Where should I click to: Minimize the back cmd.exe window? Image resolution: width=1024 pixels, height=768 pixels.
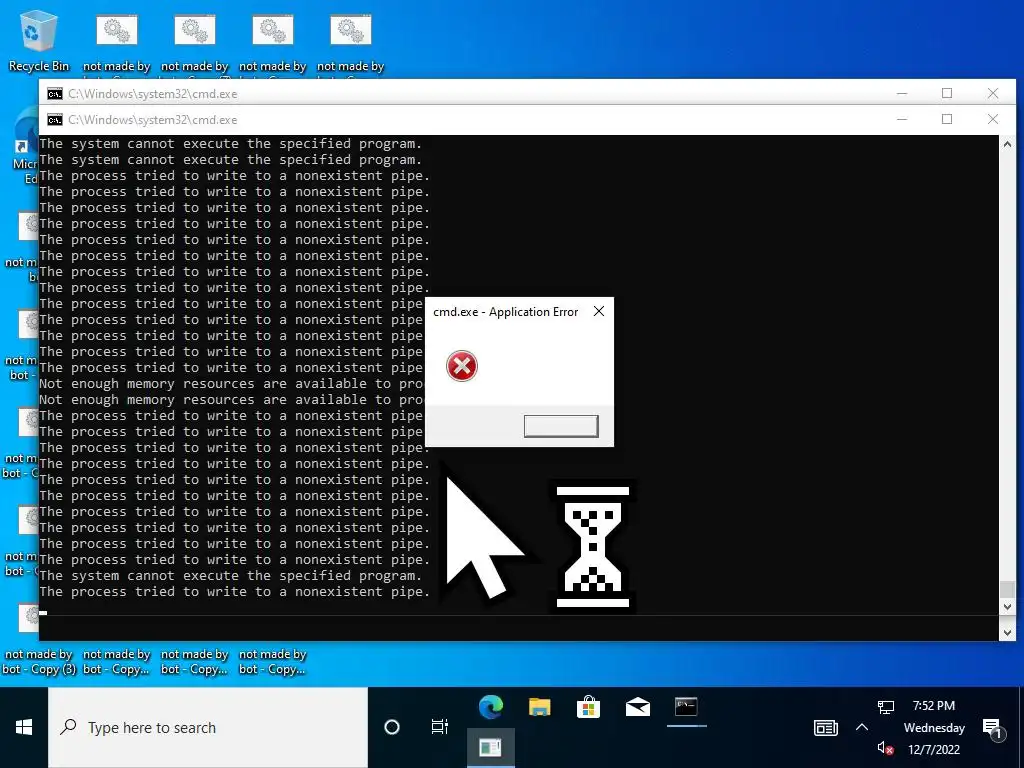click(x=902, y=93)
